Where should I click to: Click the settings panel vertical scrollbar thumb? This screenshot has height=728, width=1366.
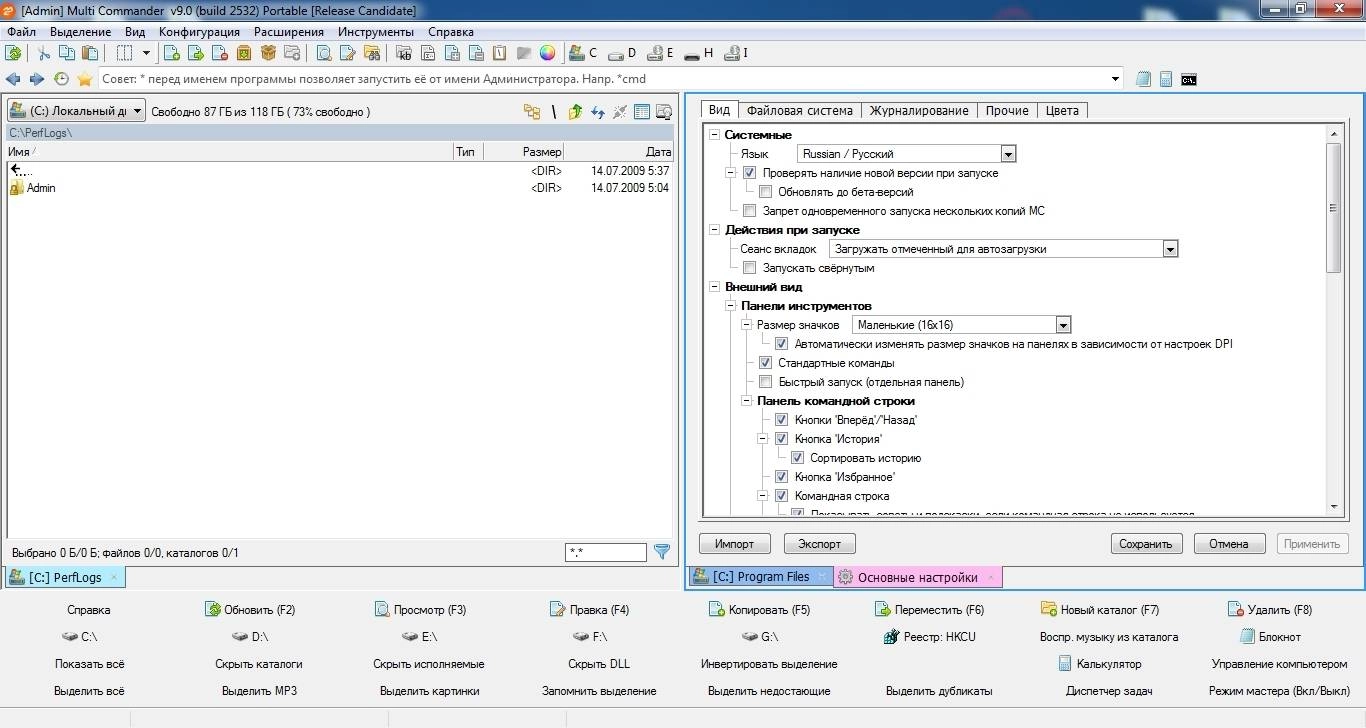[1334, 207]
